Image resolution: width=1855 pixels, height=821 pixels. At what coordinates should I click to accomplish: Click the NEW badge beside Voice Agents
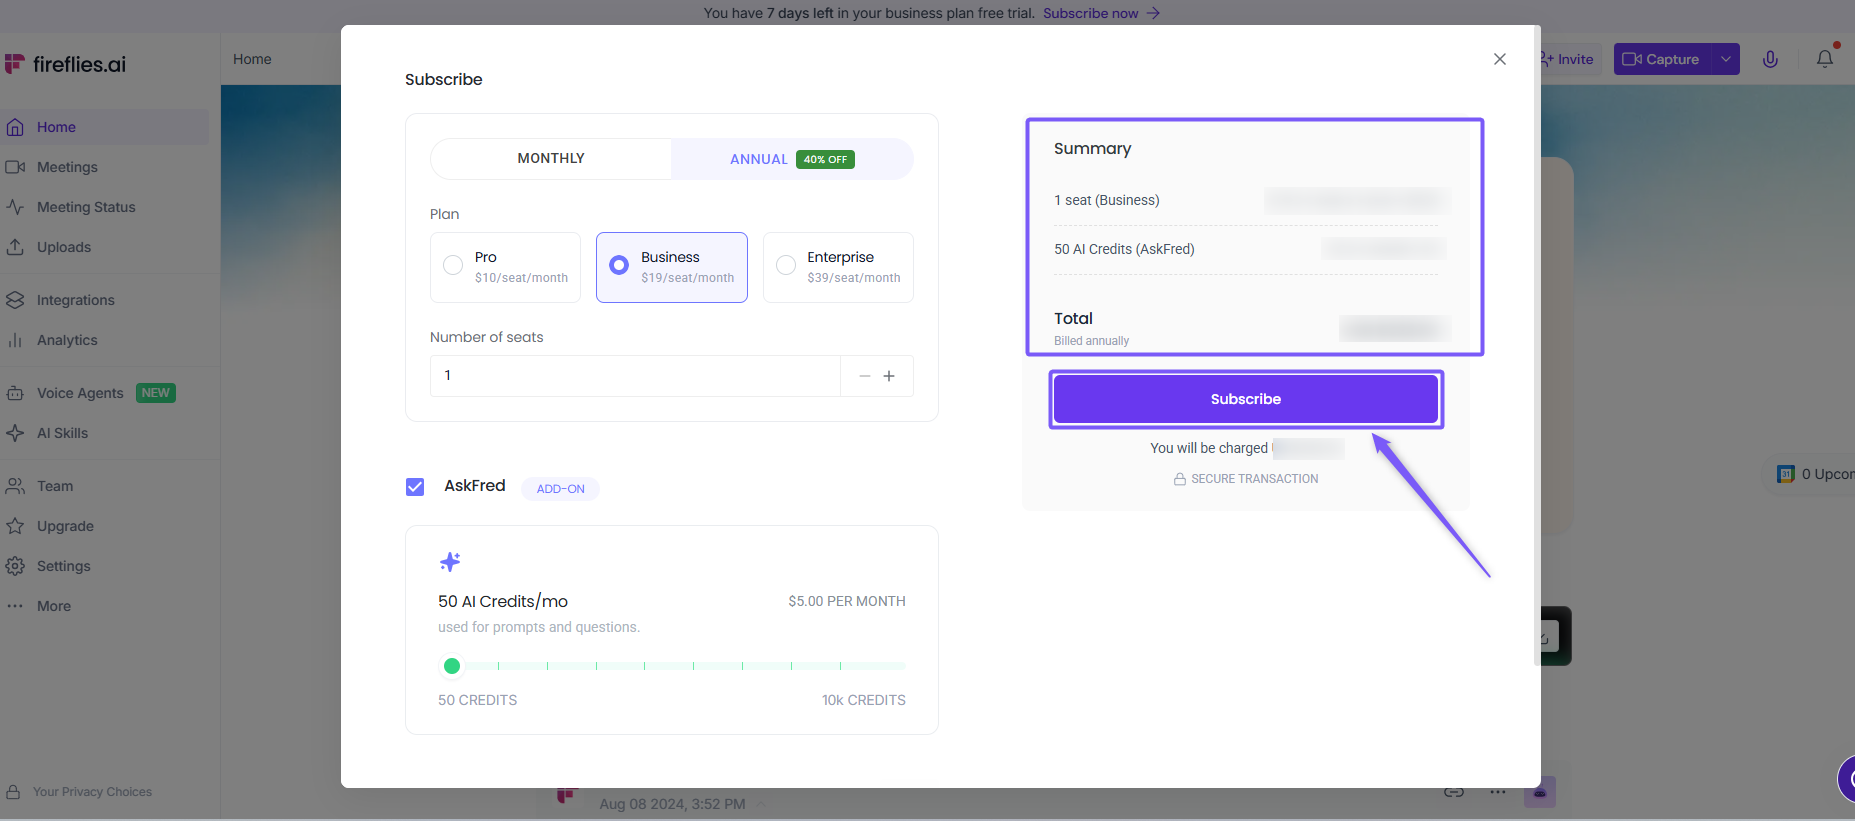click(156, 393)
